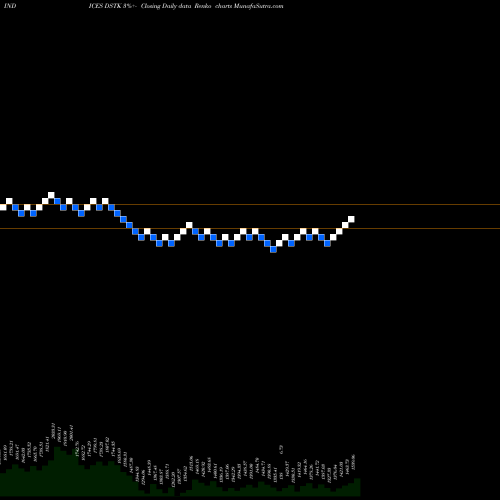Click the rightmost green volume bar
This screenshot has height=500, width=500.
[357, 487]
